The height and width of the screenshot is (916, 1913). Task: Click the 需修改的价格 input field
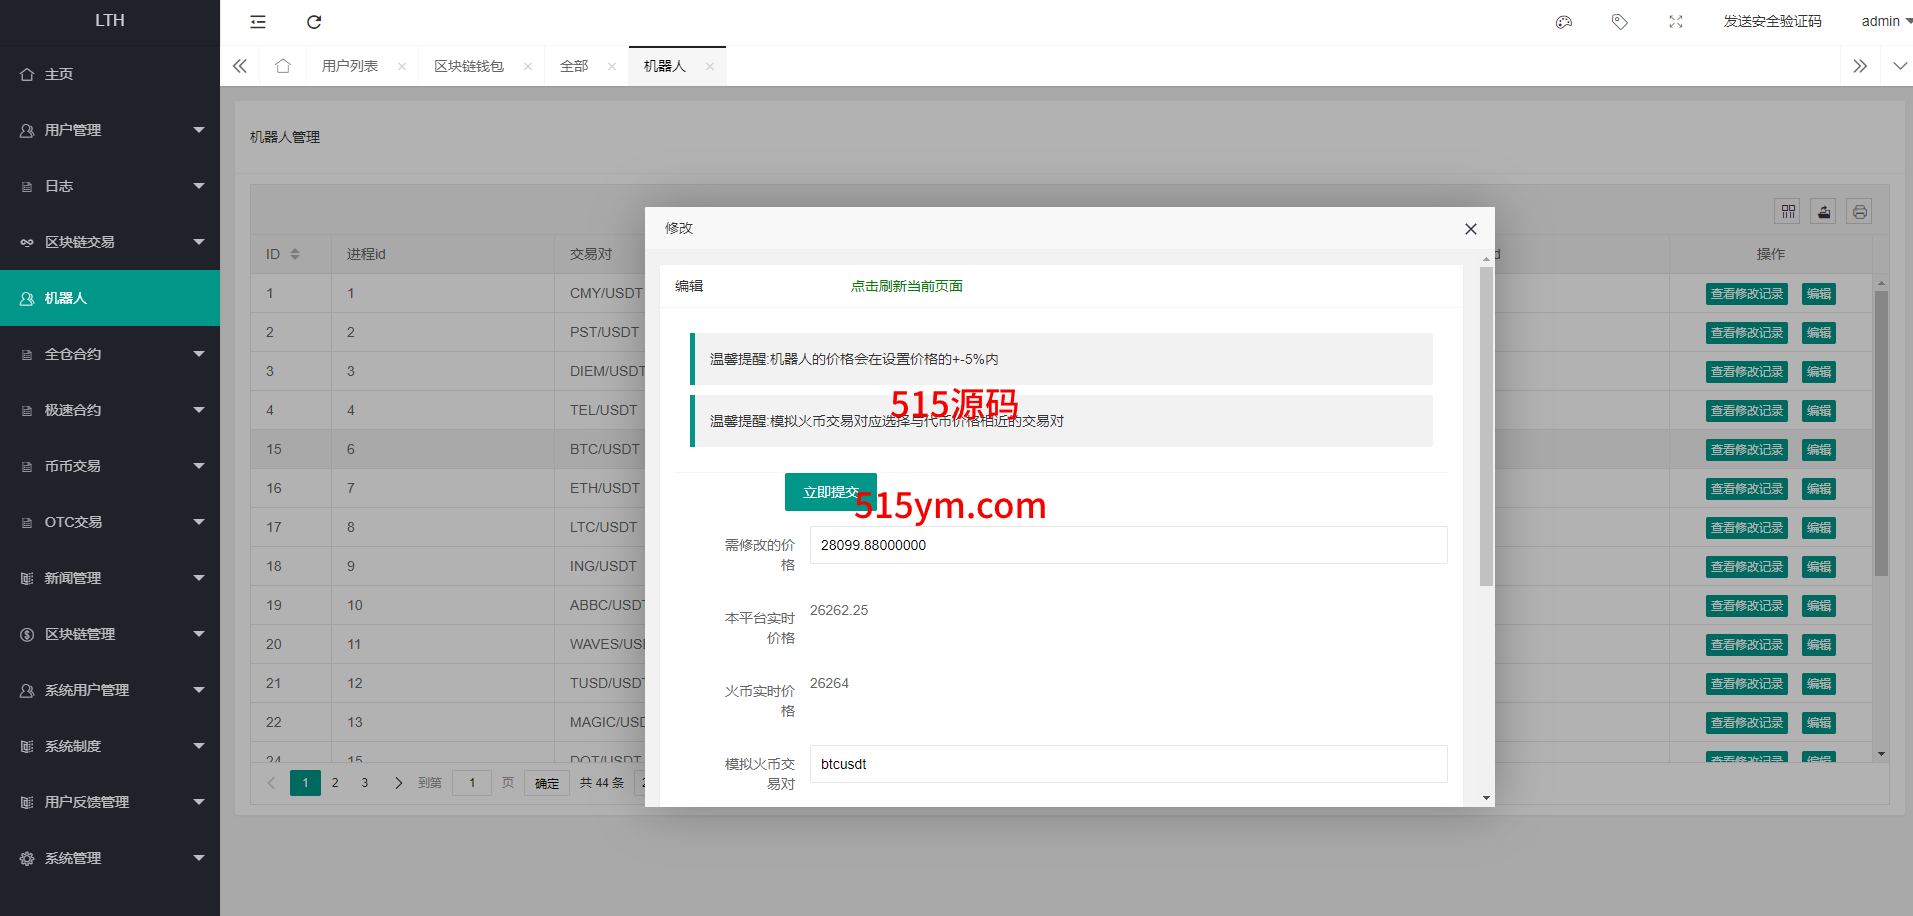point(1128,545)
